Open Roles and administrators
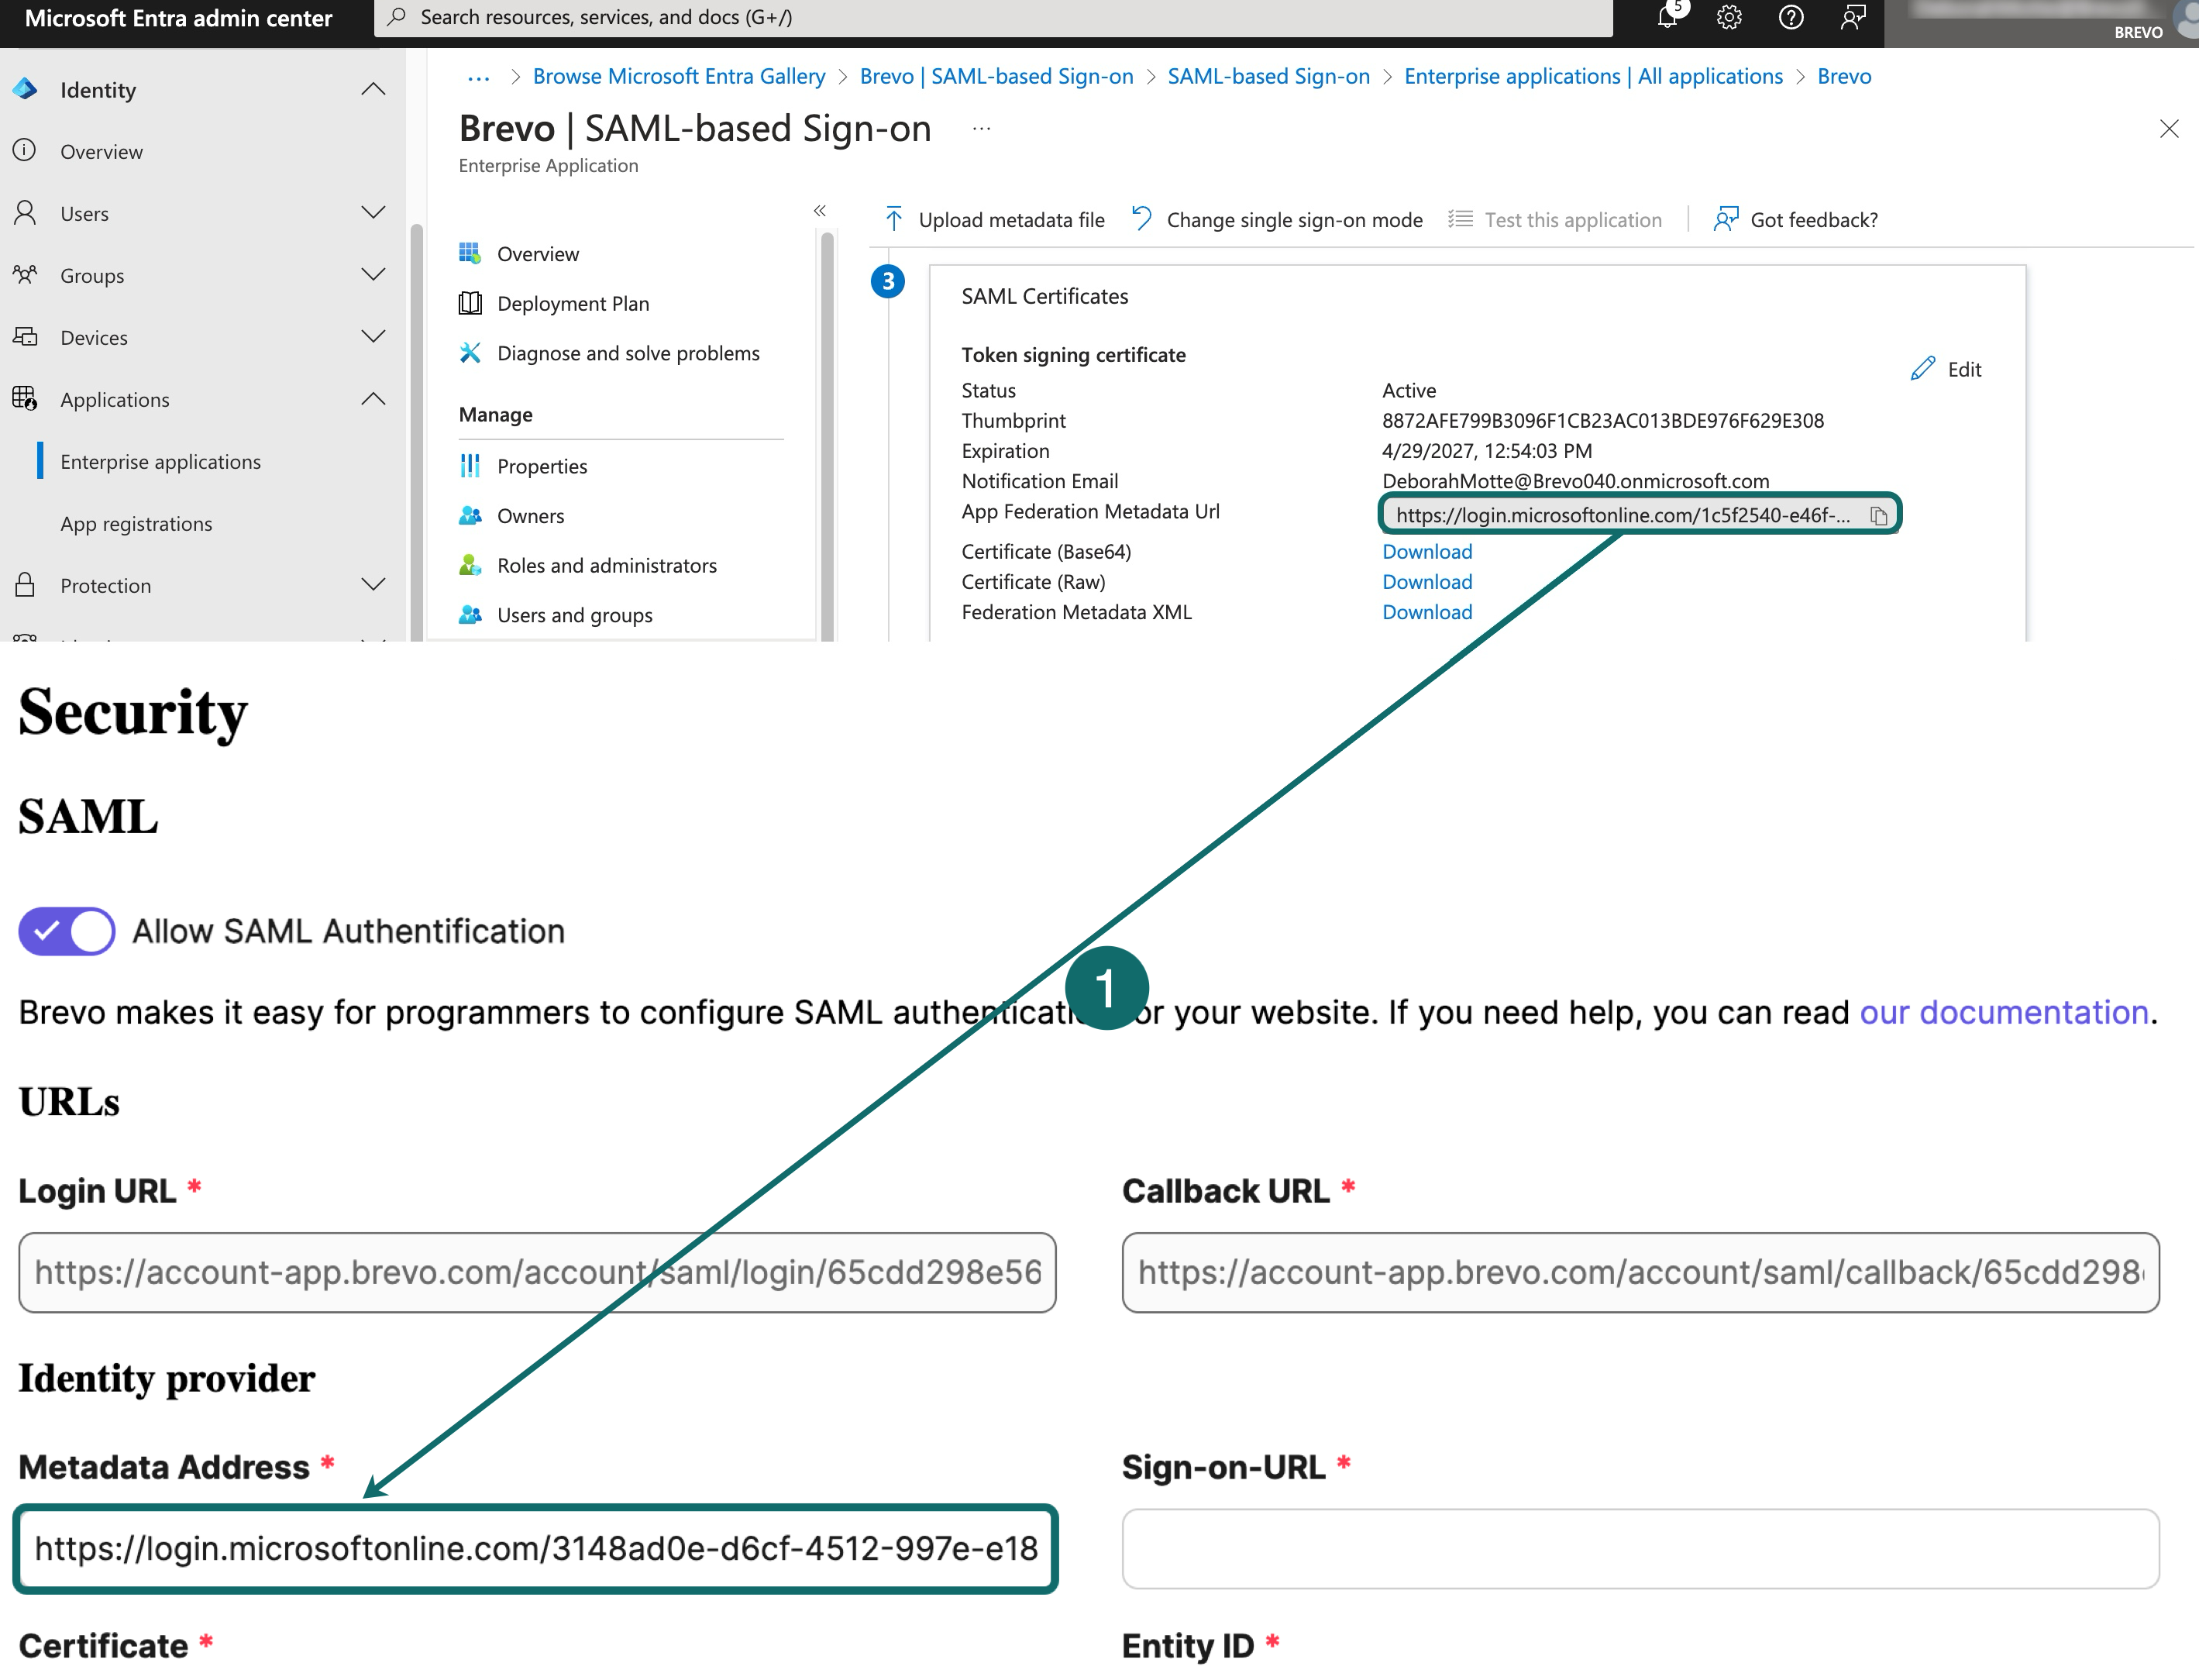2199x1680 pixels. coord(606,565)
